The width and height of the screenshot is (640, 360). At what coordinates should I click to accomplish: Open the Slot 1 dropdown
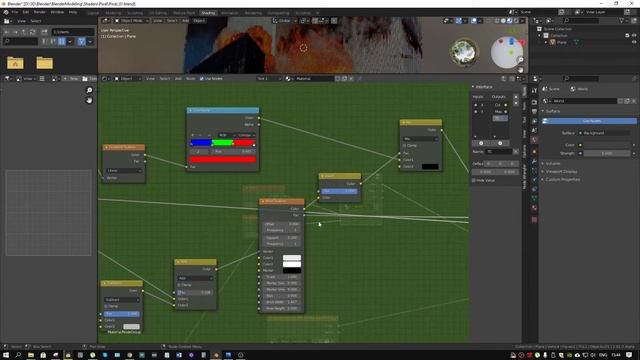[269, 78]
